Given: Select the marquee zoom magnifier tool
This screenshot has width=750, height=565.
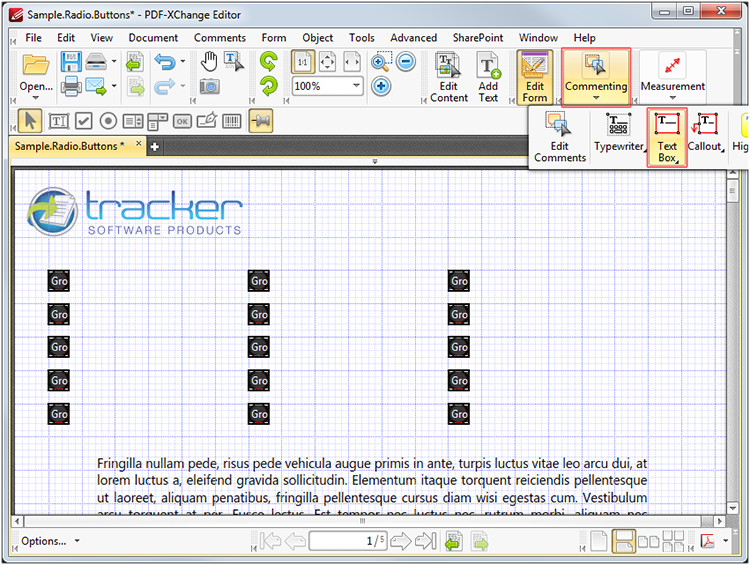Looking at the screenshot, I should click(x=381, y=62).
